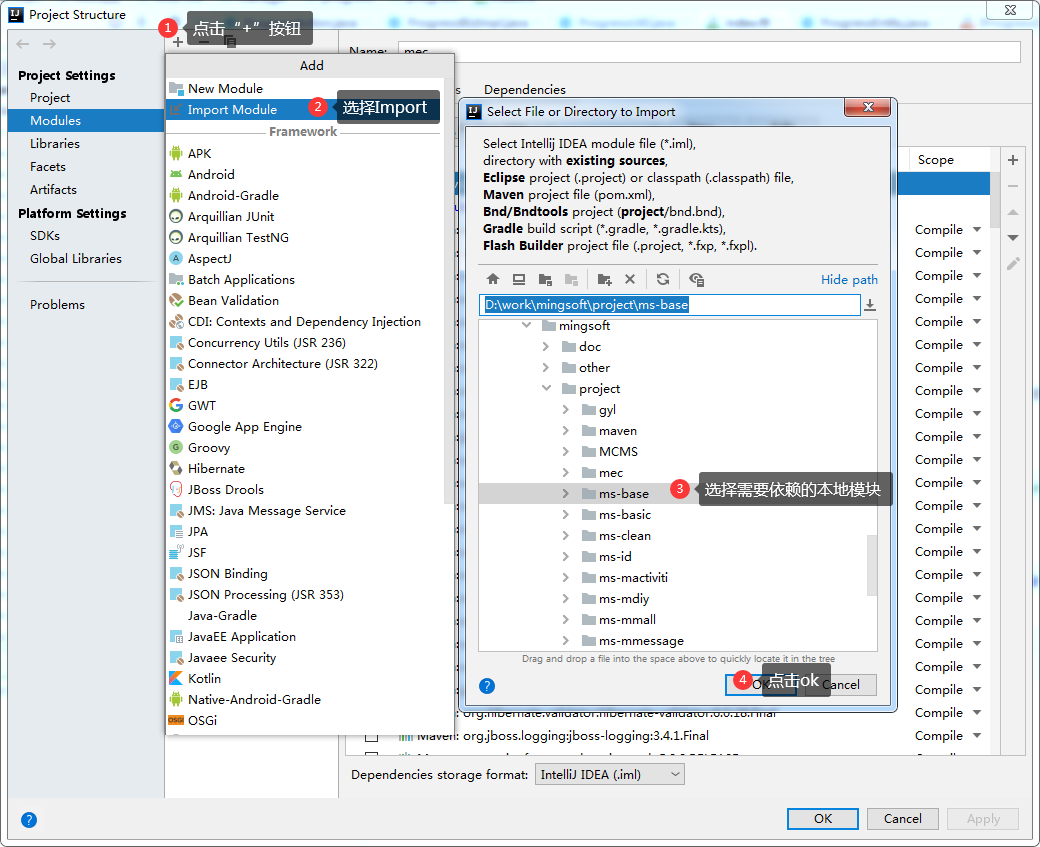Click the file tree vertical scrollbar

click(872, 565)
